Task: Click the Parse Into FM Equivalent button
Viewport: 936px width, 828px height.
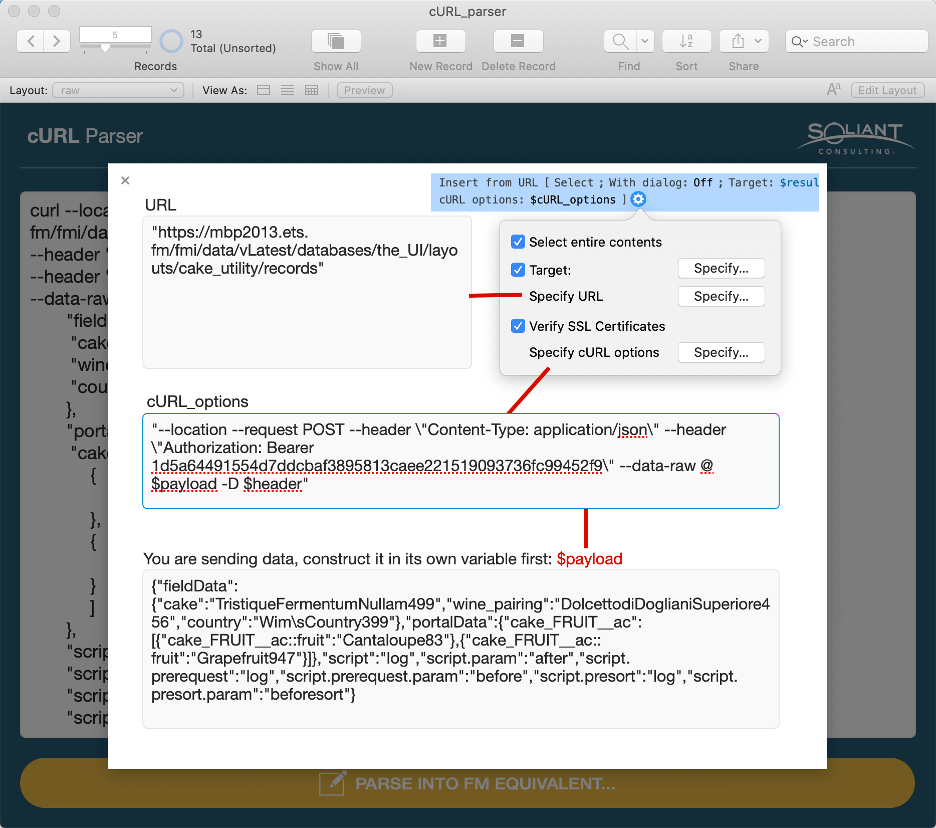Action: (467, 783)
